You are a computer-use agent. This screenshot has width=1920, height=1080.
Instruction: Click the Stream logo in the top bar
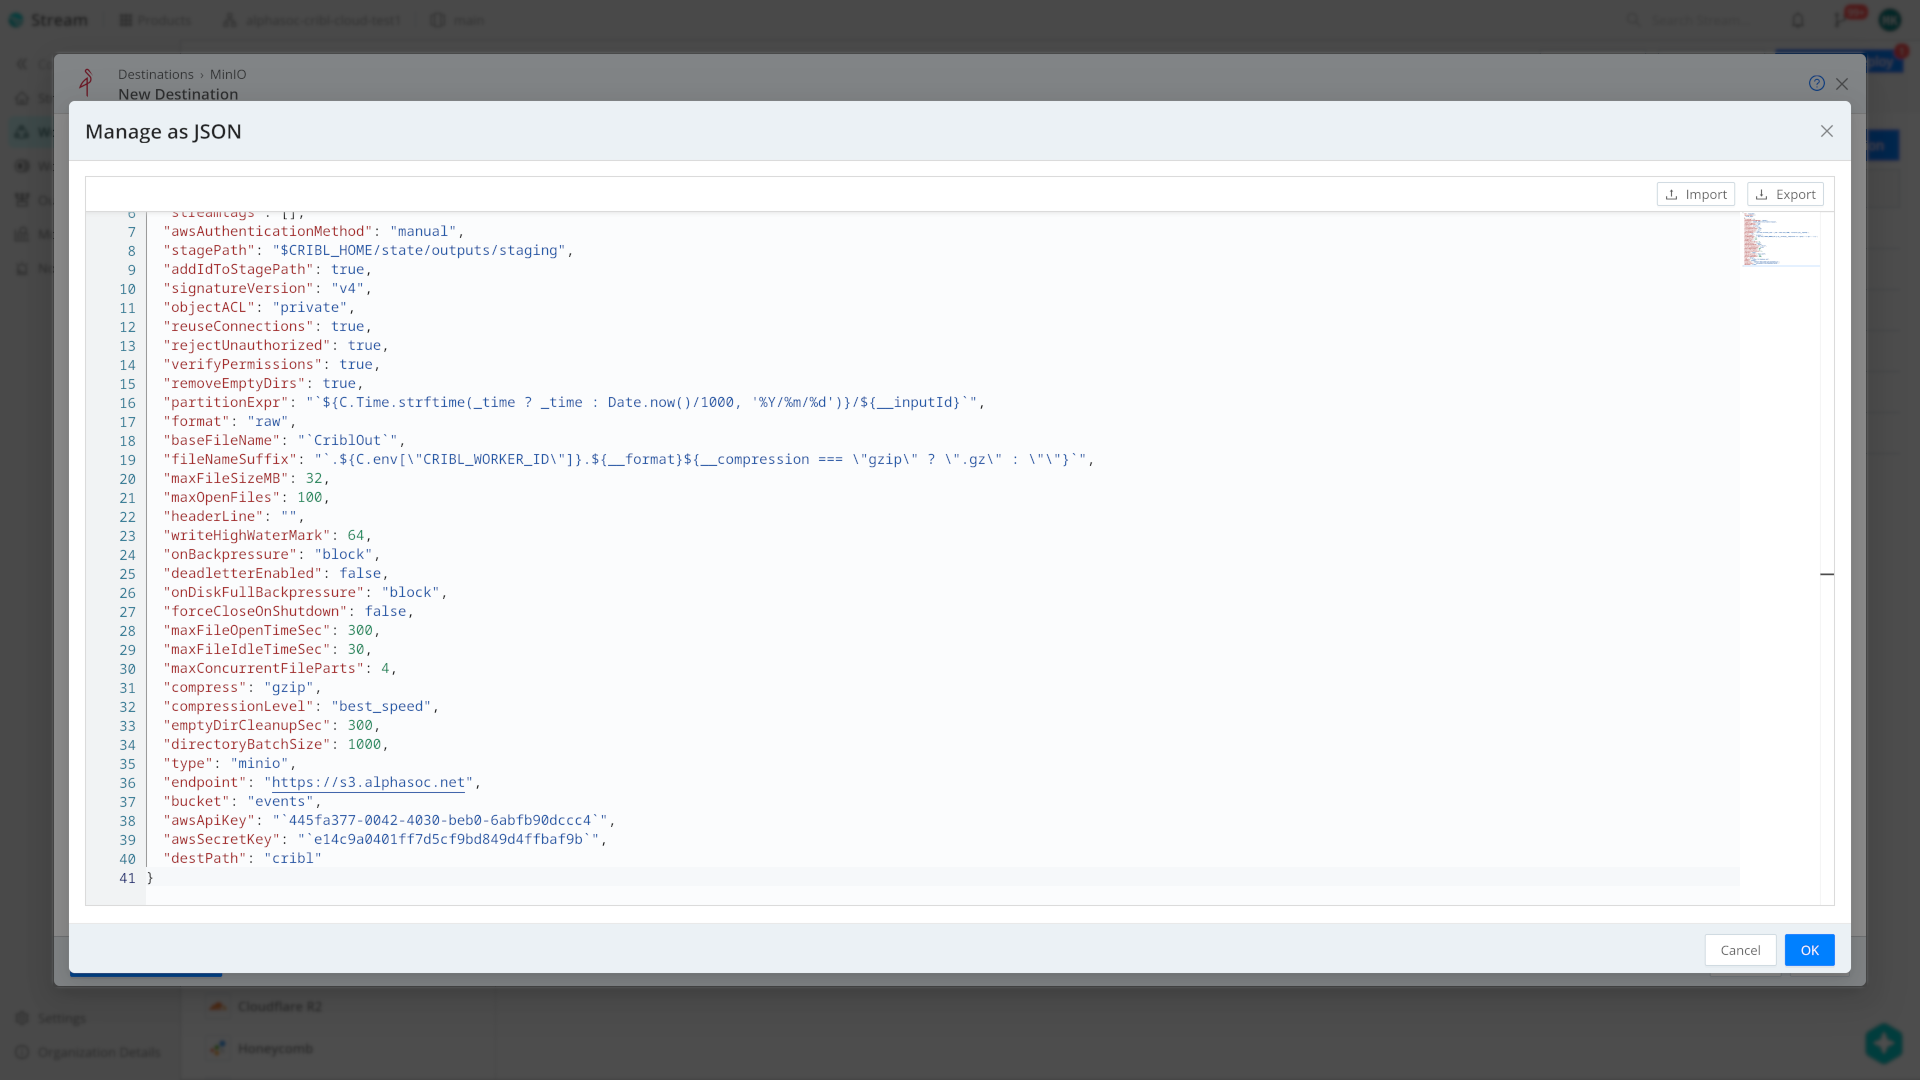pyautogui.click(x=47, y=20)
